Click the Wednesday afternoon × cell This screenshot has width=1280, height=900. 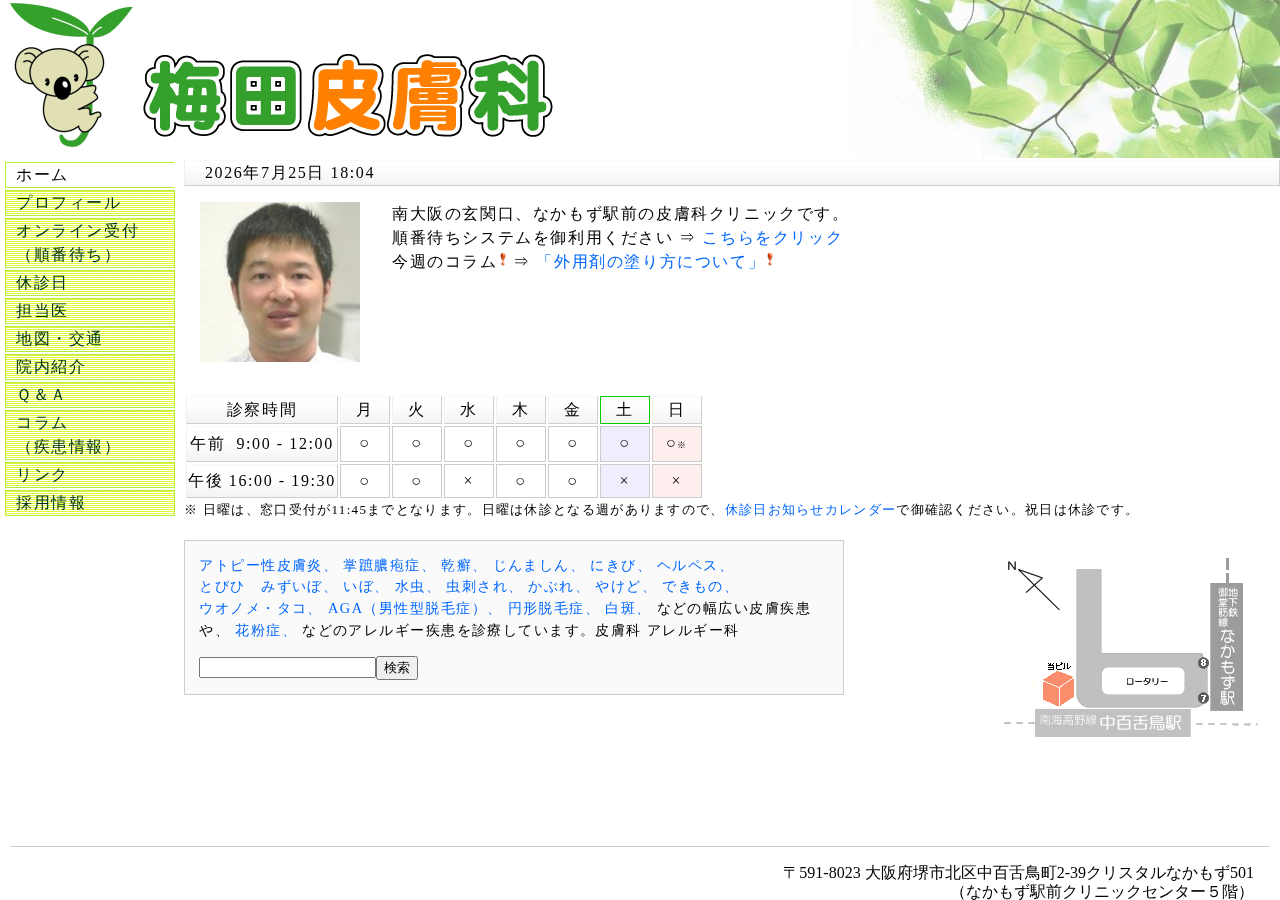pyautogui.click(x=469, y=481)
